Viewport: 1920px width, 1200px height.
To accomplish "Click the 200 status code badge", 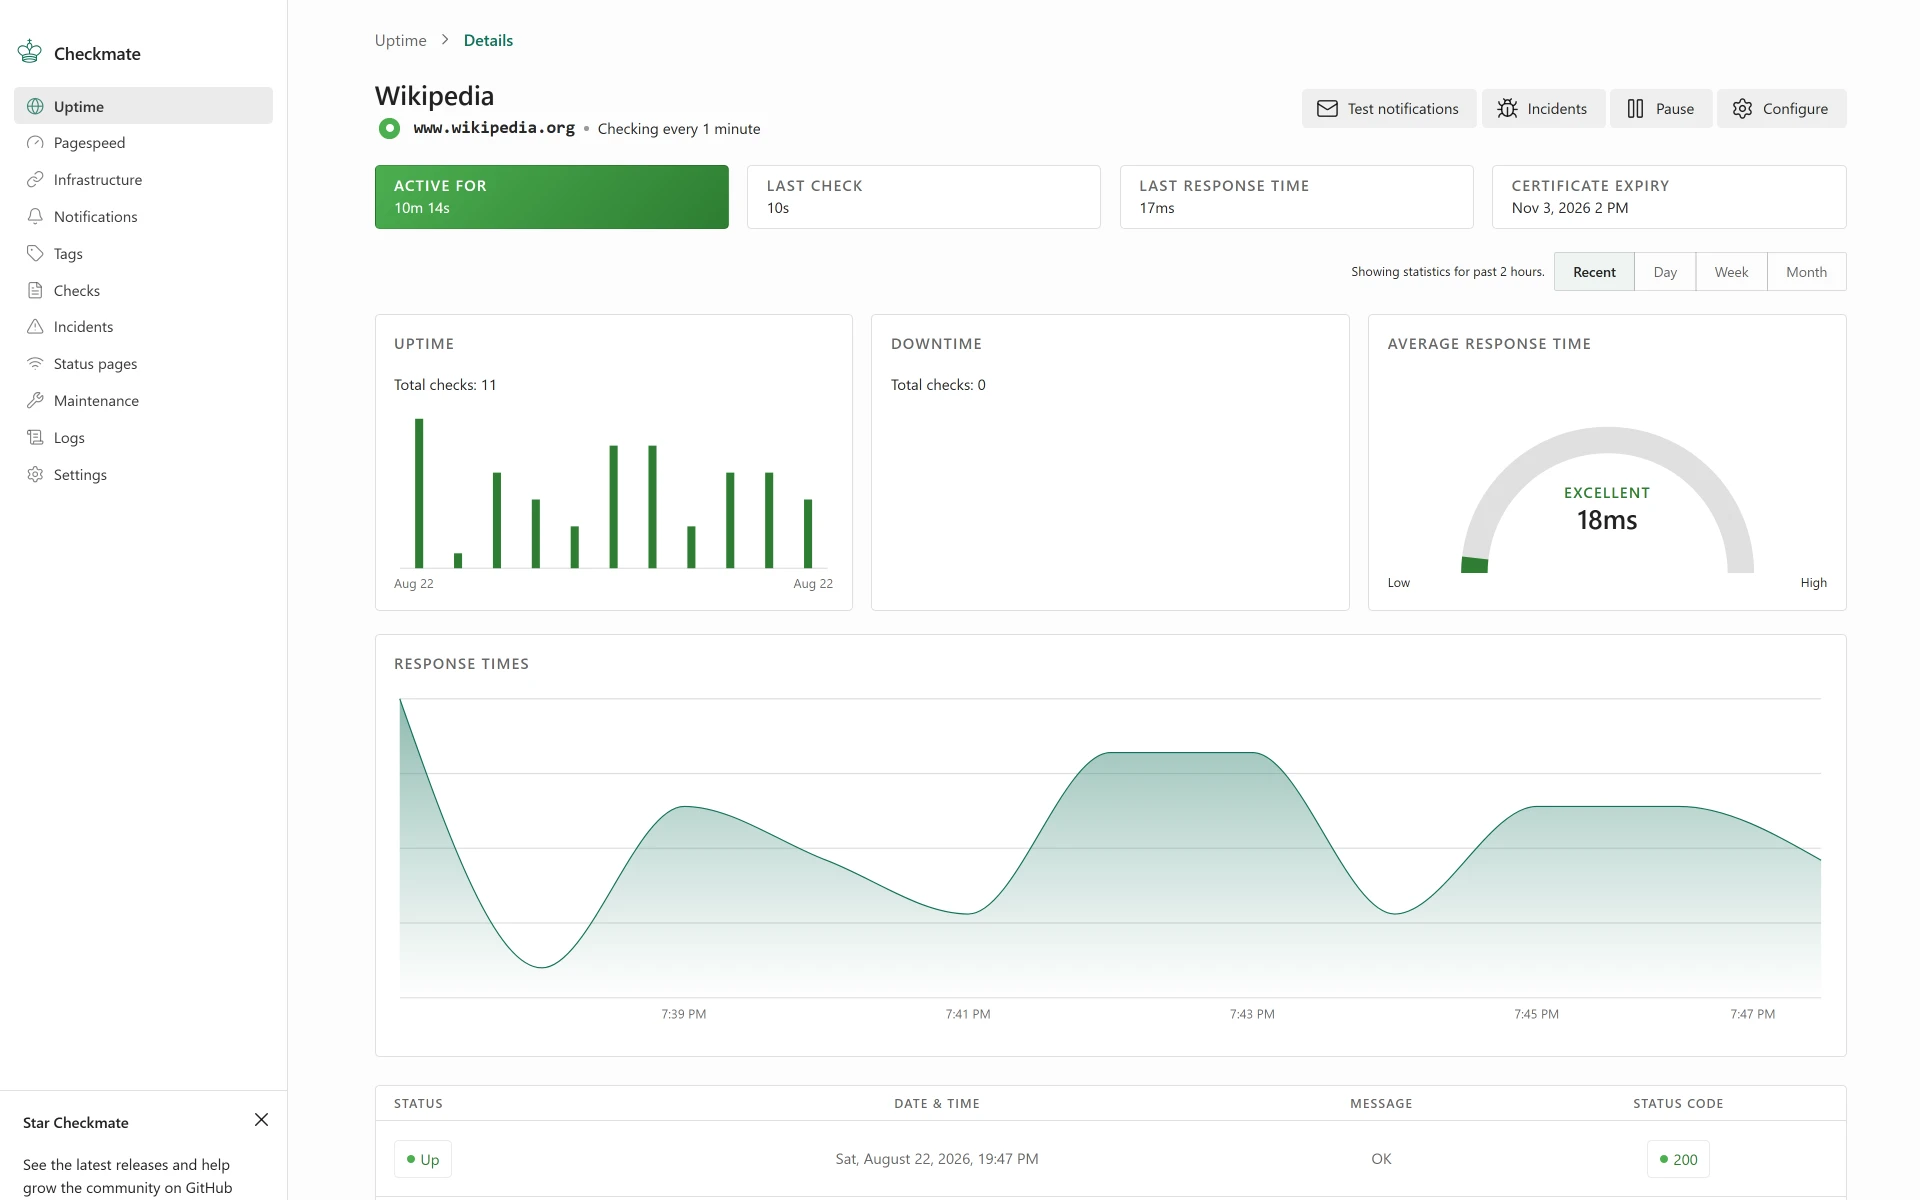I will coord(1678,1159).
